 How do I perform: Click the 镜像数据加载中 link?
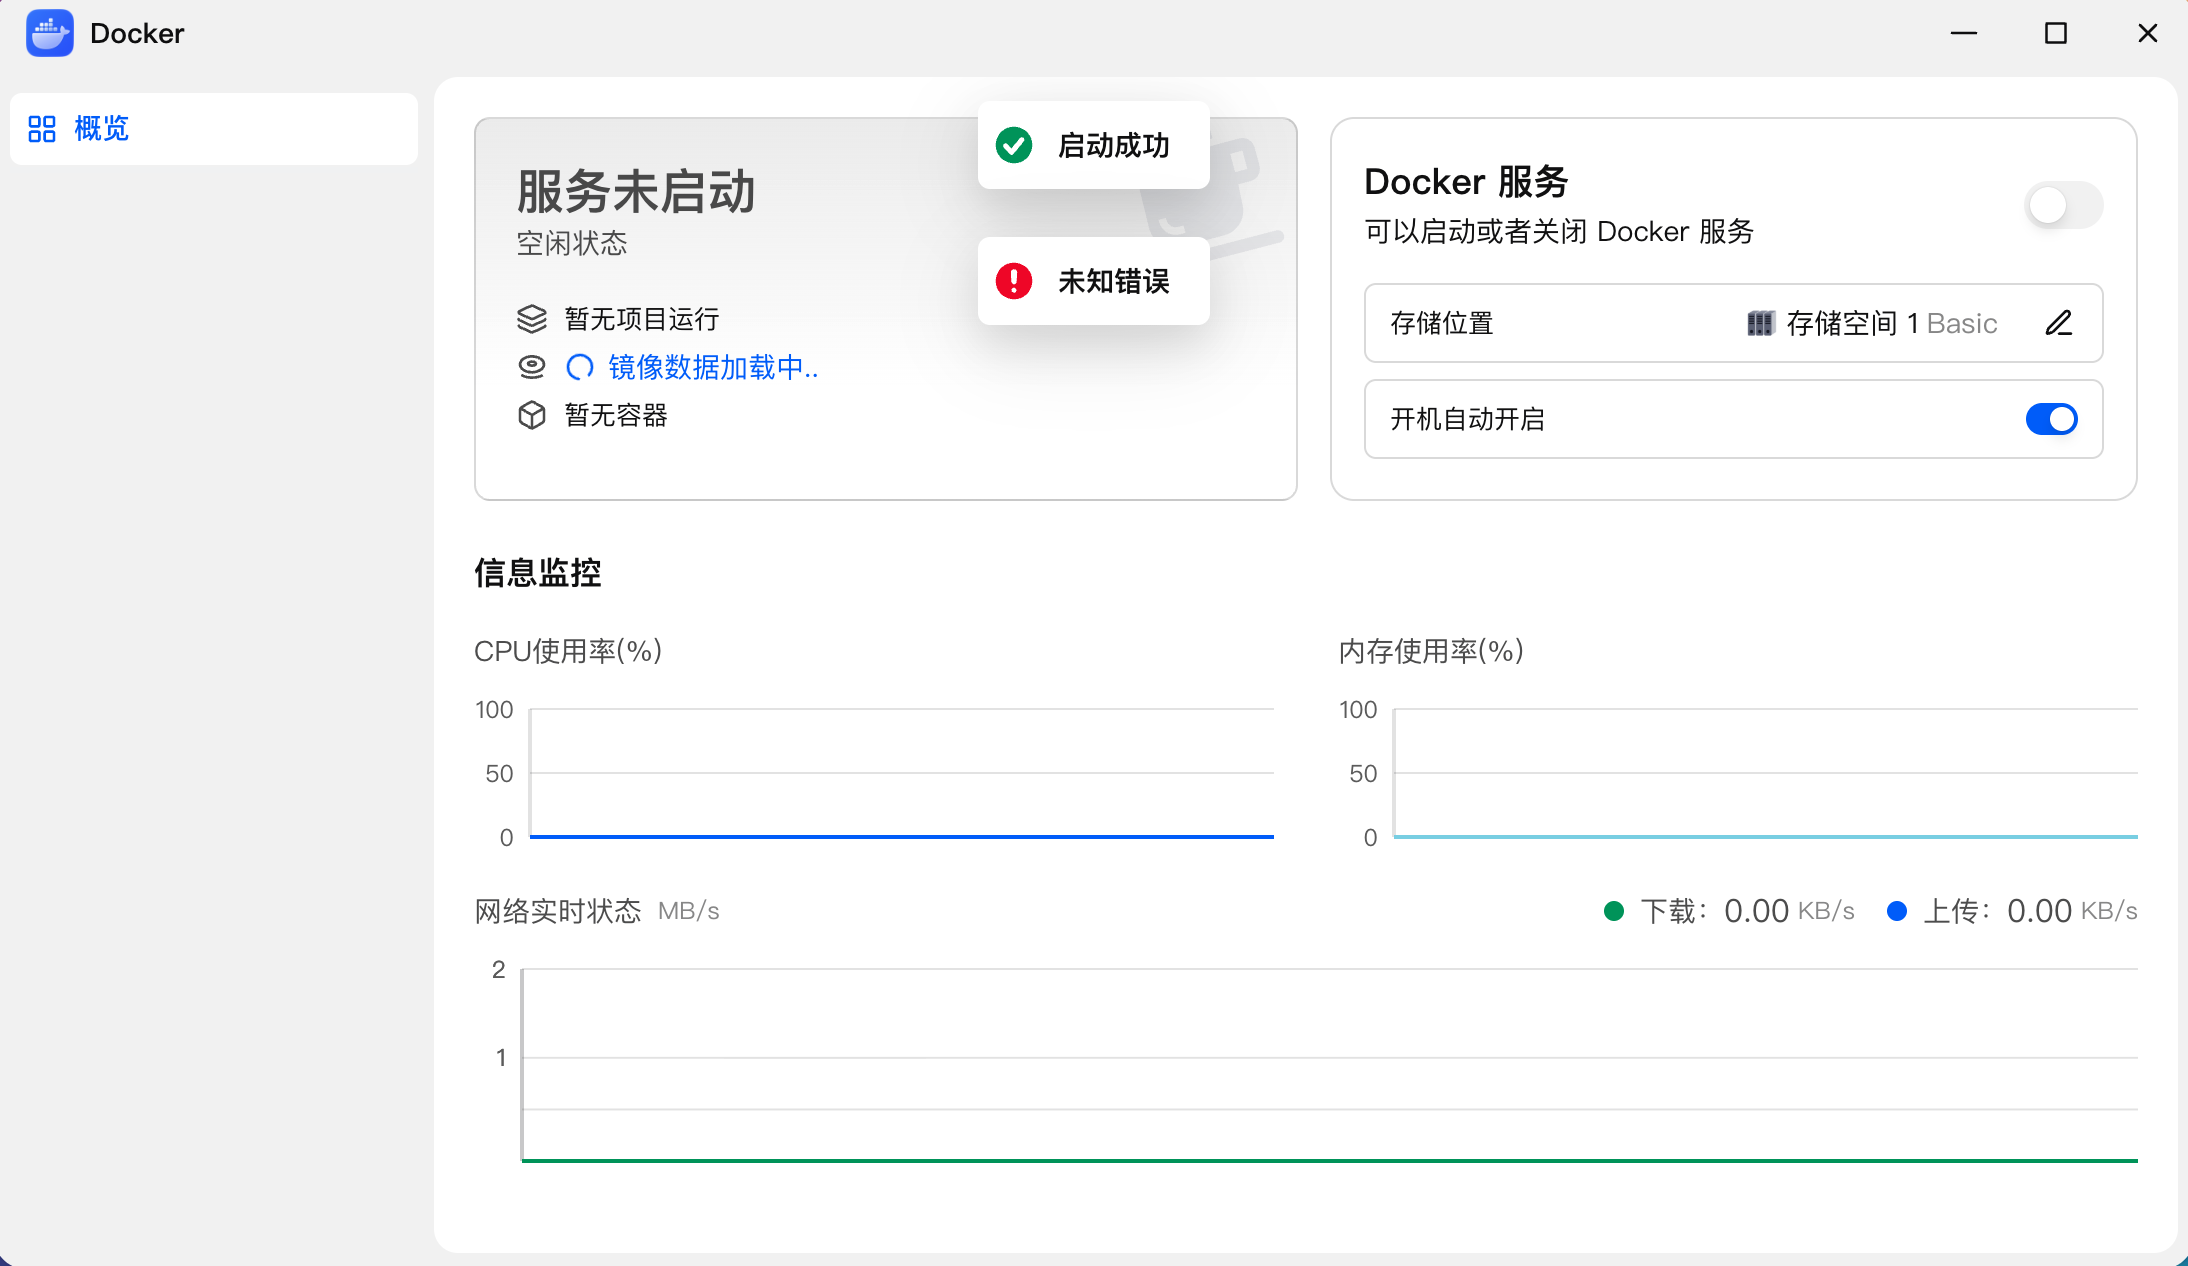713,367
